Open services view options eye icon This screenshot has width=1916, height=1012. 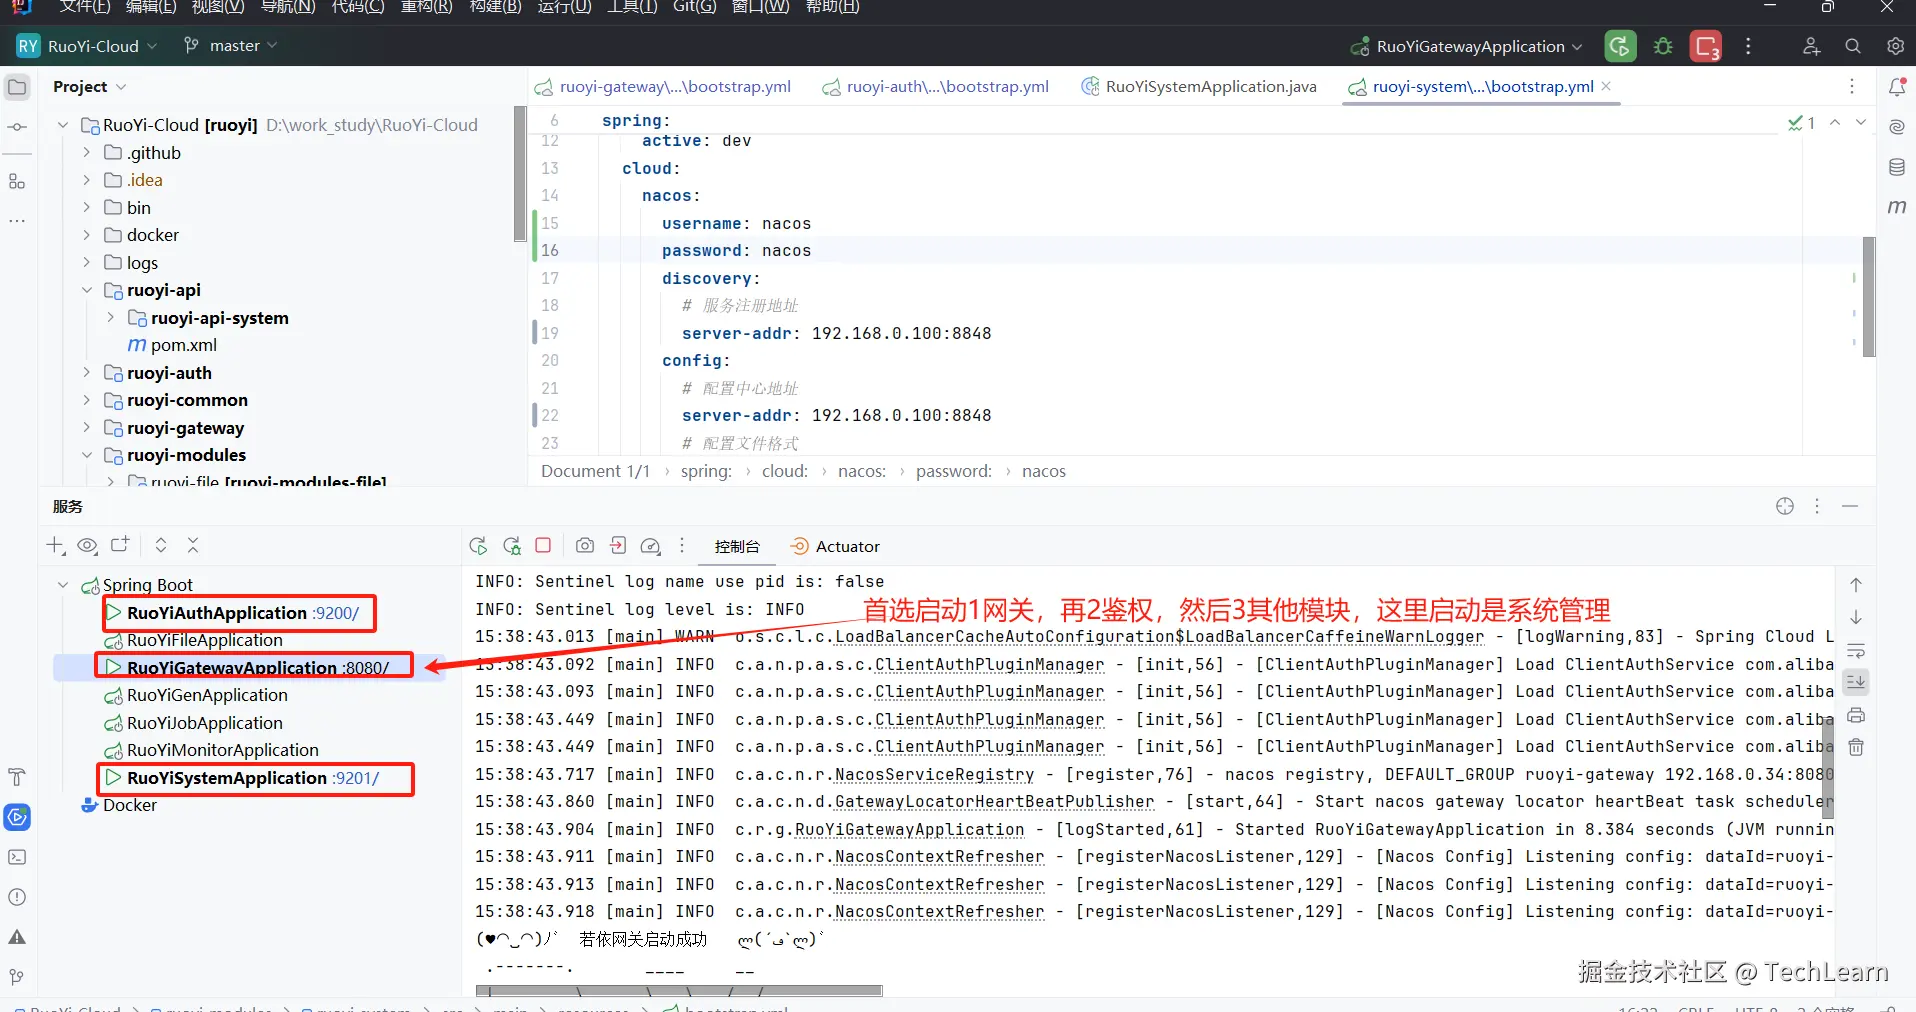[x=87, y=545]
